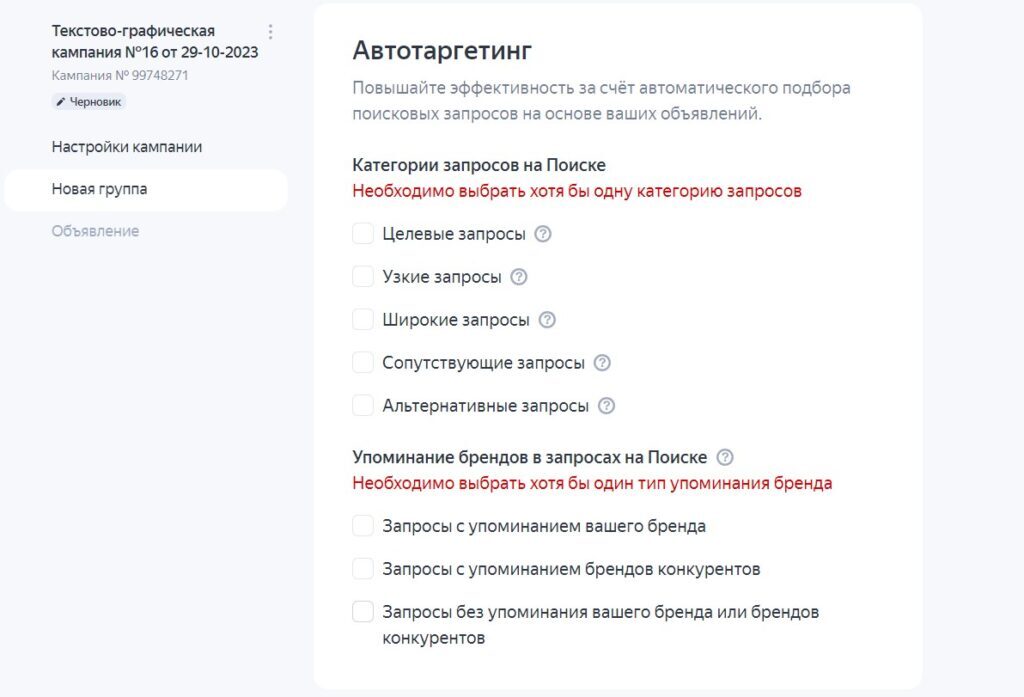The width and height of the screenshot is (1024, 697).
Task: Click help icon beside Упоминание брендов heading
Action: (x=725, y=457)
